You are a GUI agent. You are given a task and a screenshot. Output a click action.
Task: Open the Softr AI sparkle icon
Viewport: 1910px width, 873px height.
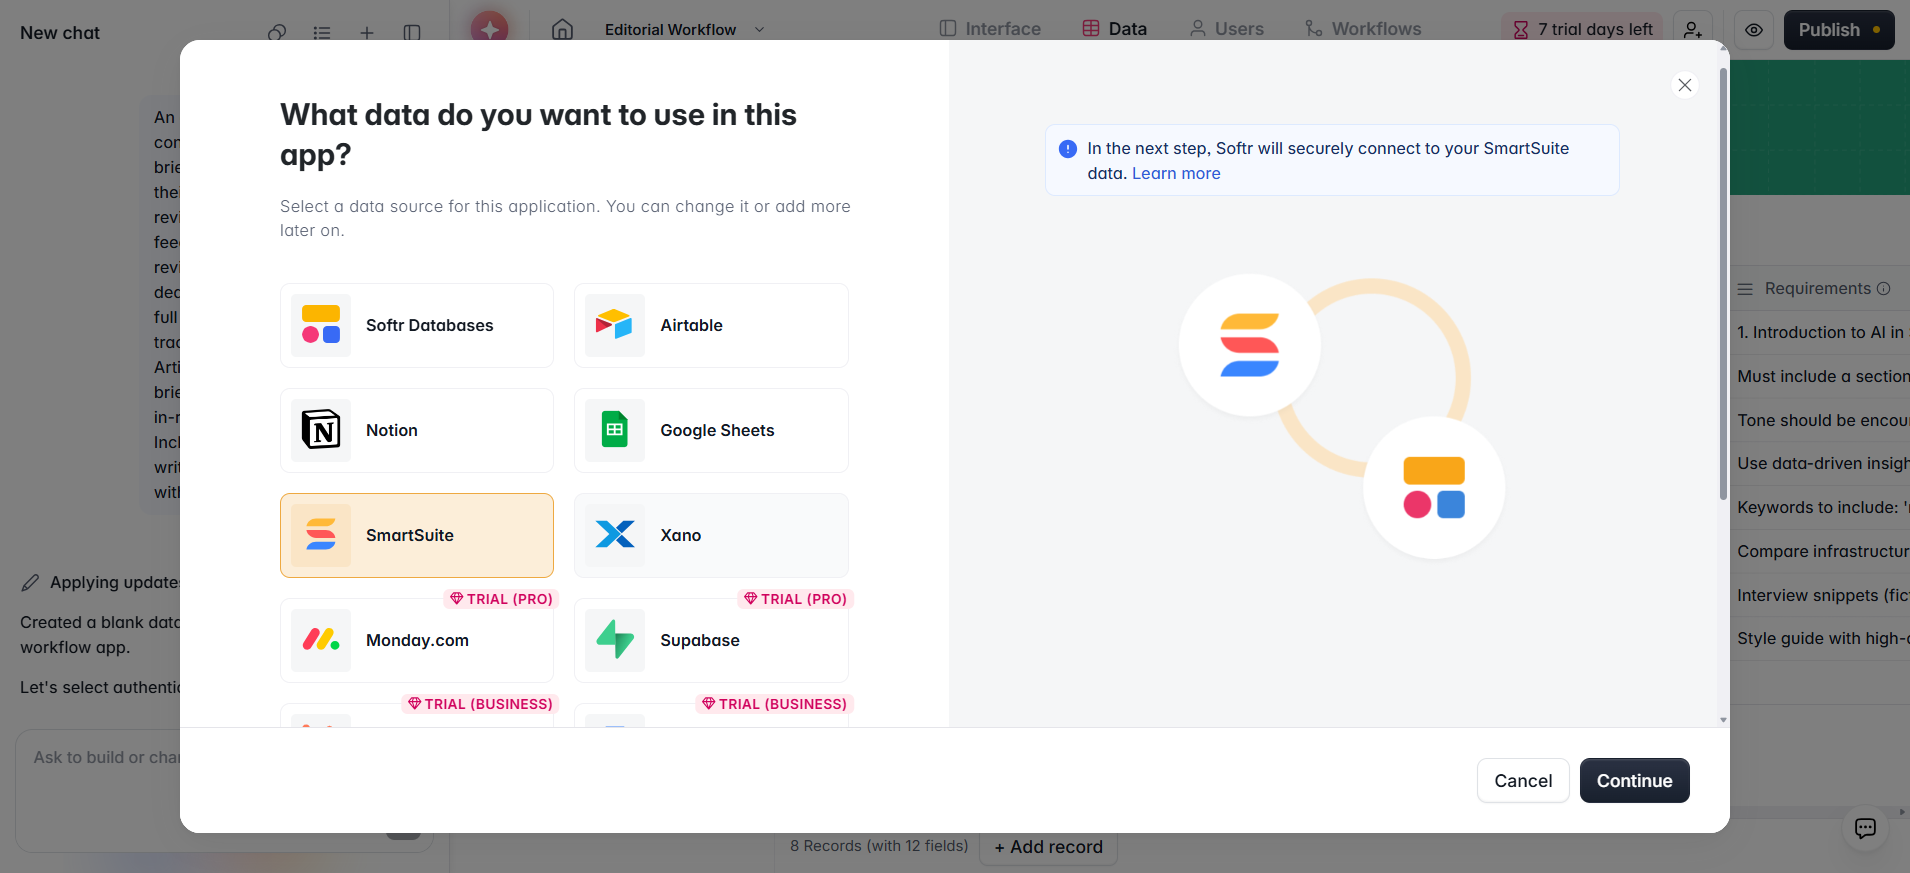(489, 30)
